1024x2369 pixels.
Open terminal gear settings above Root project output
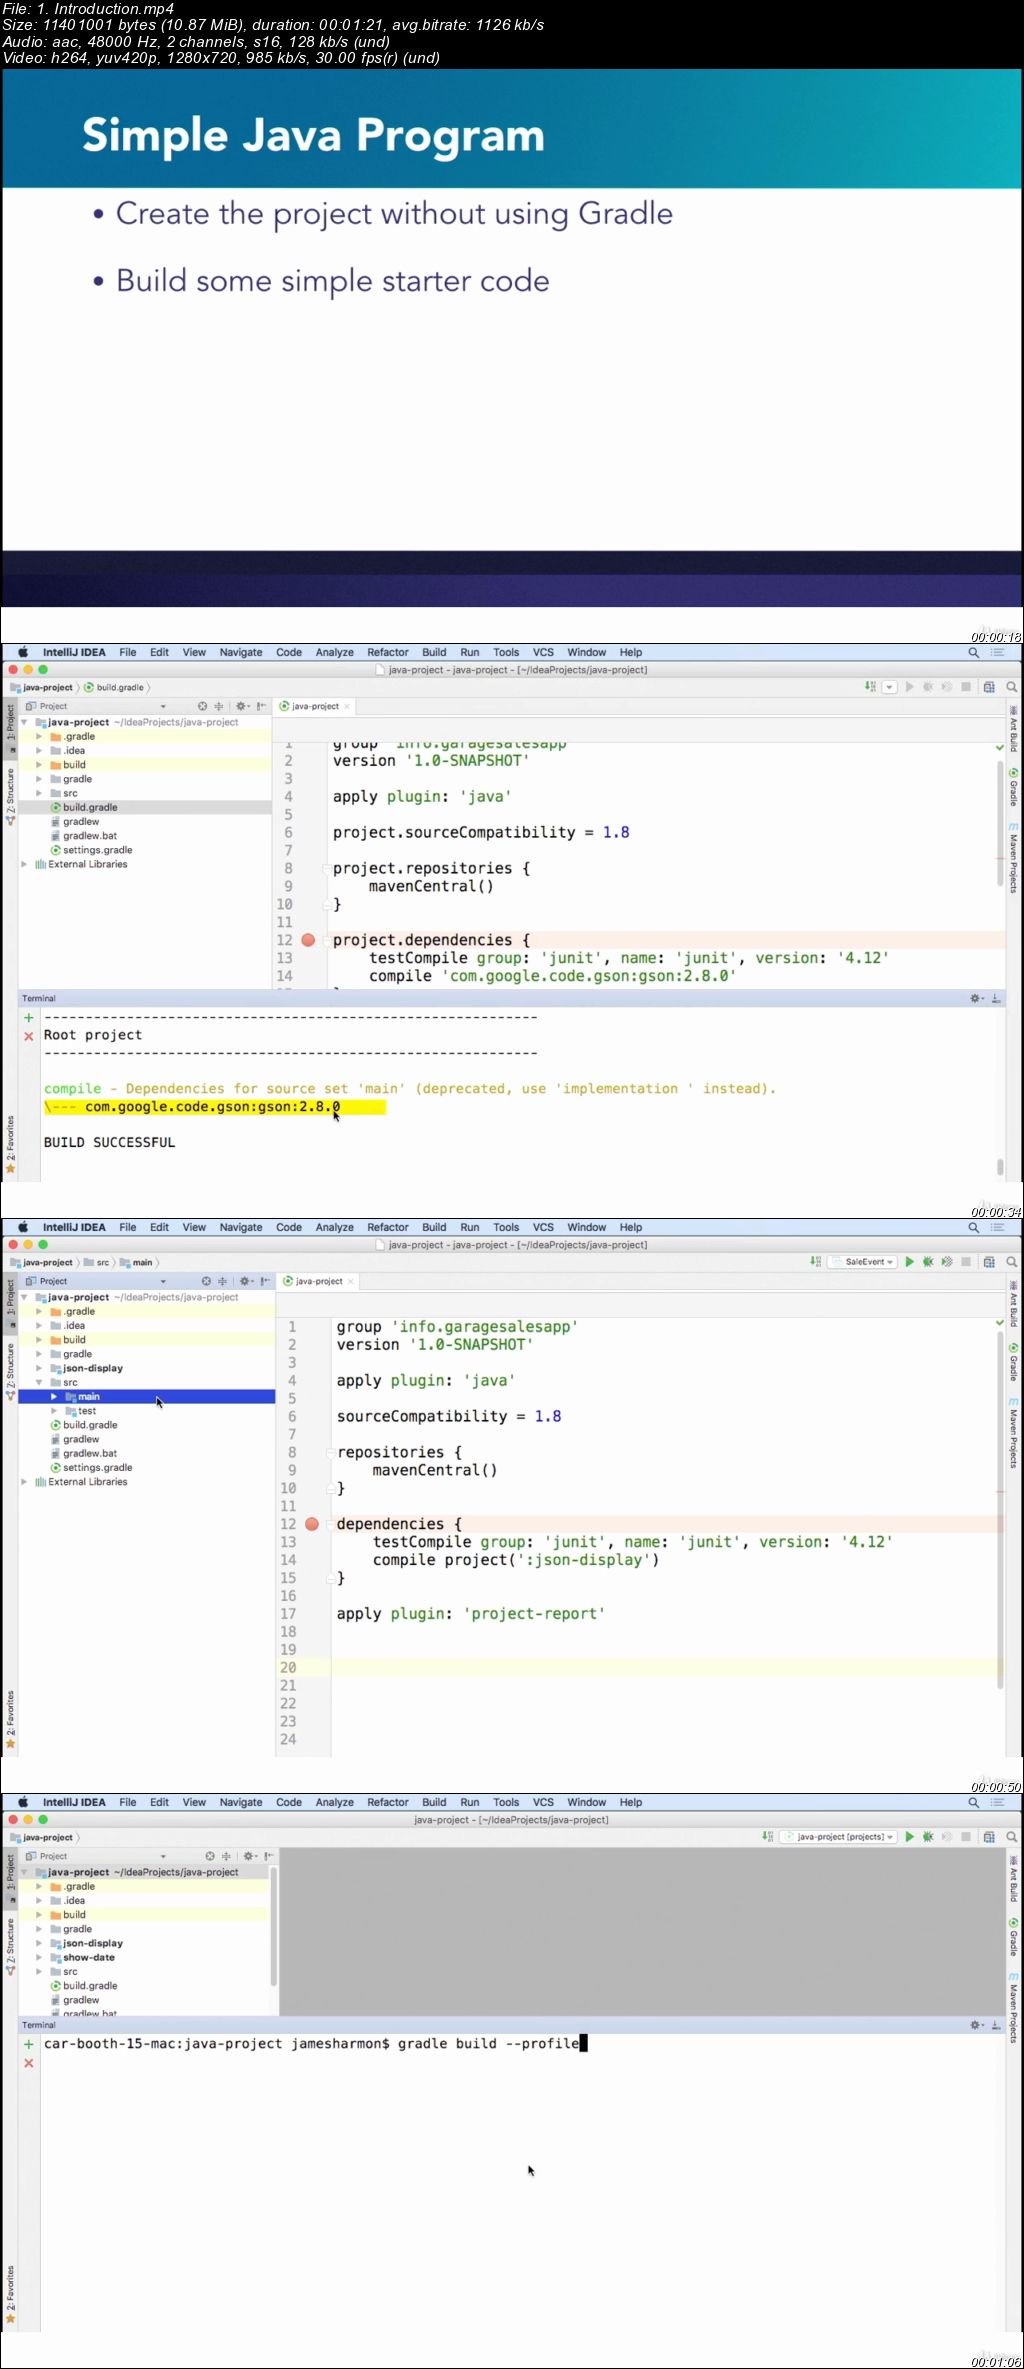[x=977, y=998]
